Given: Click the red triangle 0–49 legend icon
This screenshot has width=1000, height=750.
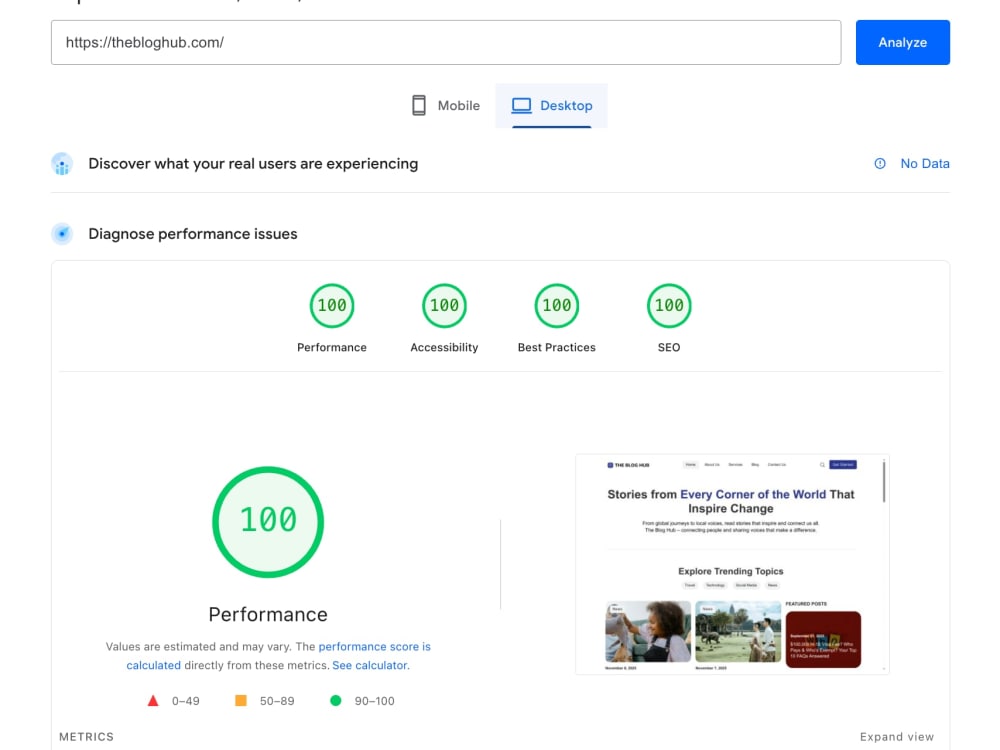Looking at the screenshot, I should point(153,701).
